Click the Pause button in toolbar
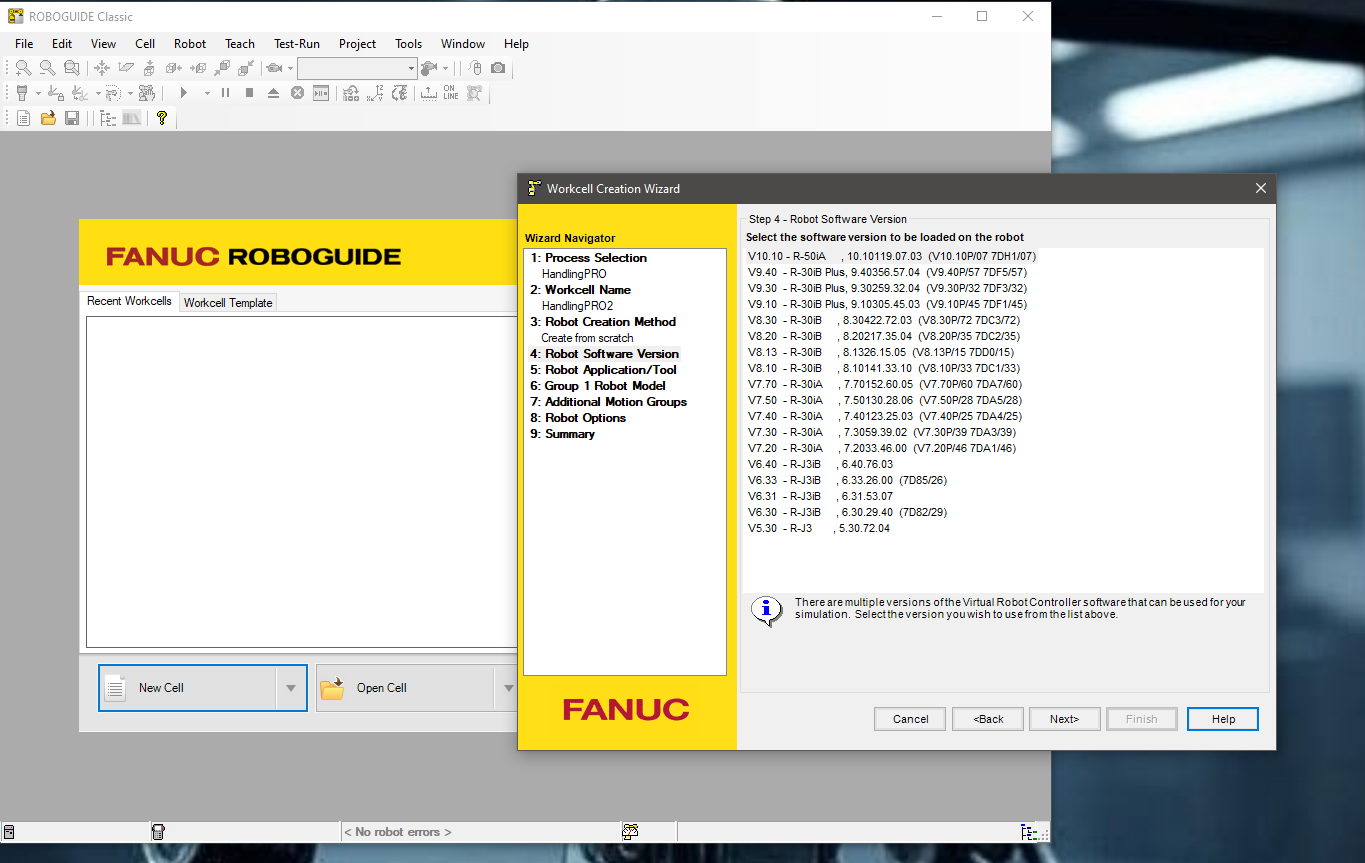This screenshot has width=1365, height=863. click(225, 93)
